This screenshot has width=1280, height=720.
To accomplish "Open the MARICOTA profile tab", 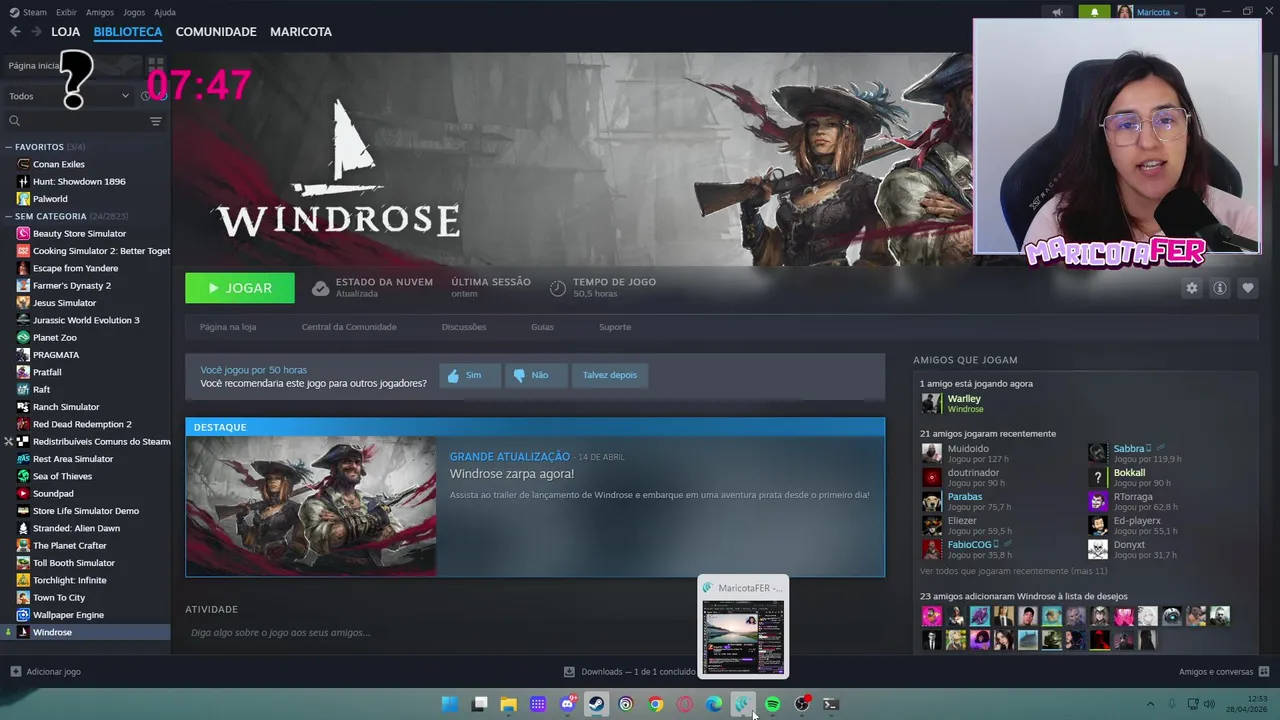I will tap(301, 32).
